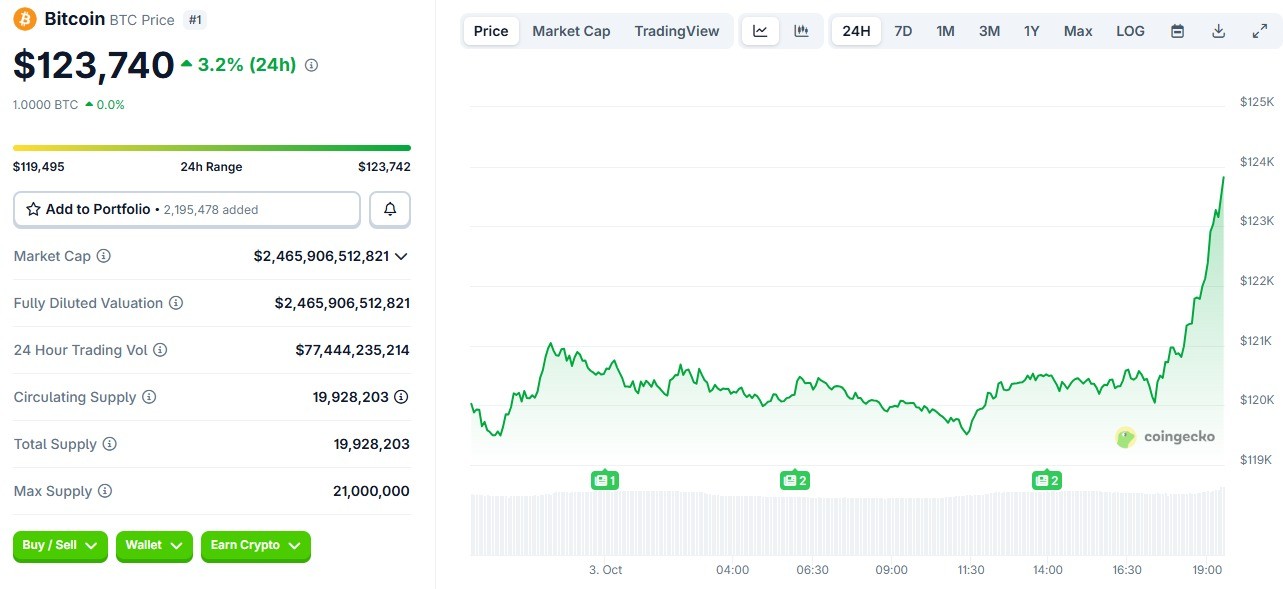
Task: Open the Wallet dropdown button
Action: point(154,545)
